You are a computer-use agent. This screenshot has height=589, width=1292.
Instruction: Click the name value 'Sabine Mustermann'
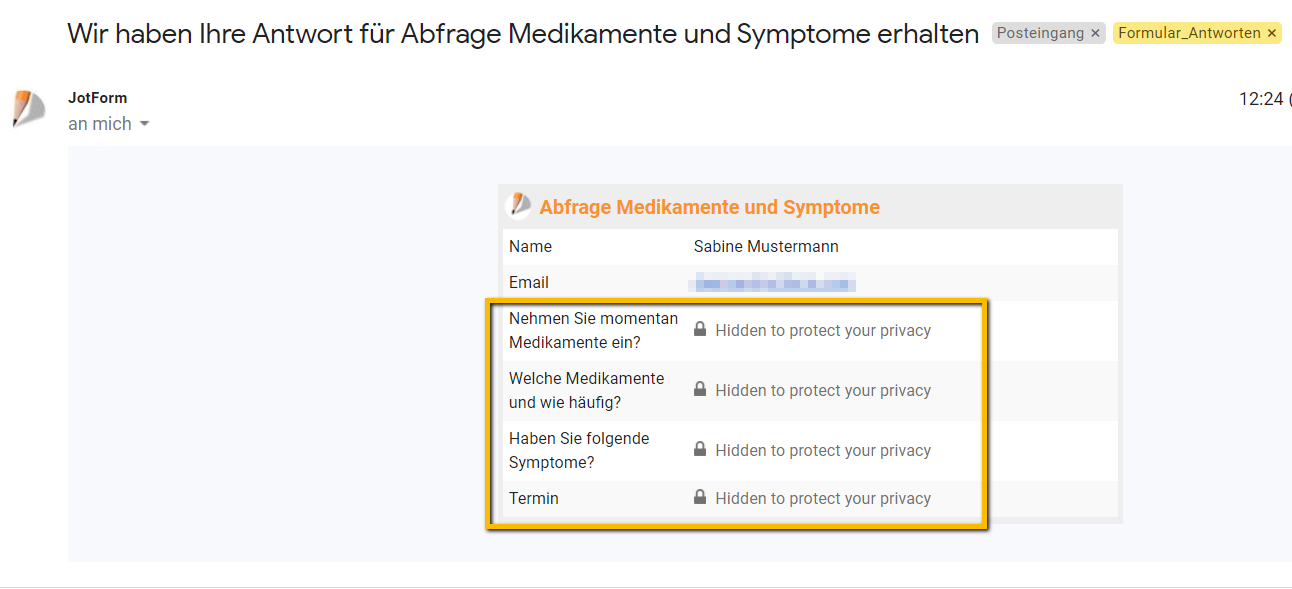(x=766, y=246)
